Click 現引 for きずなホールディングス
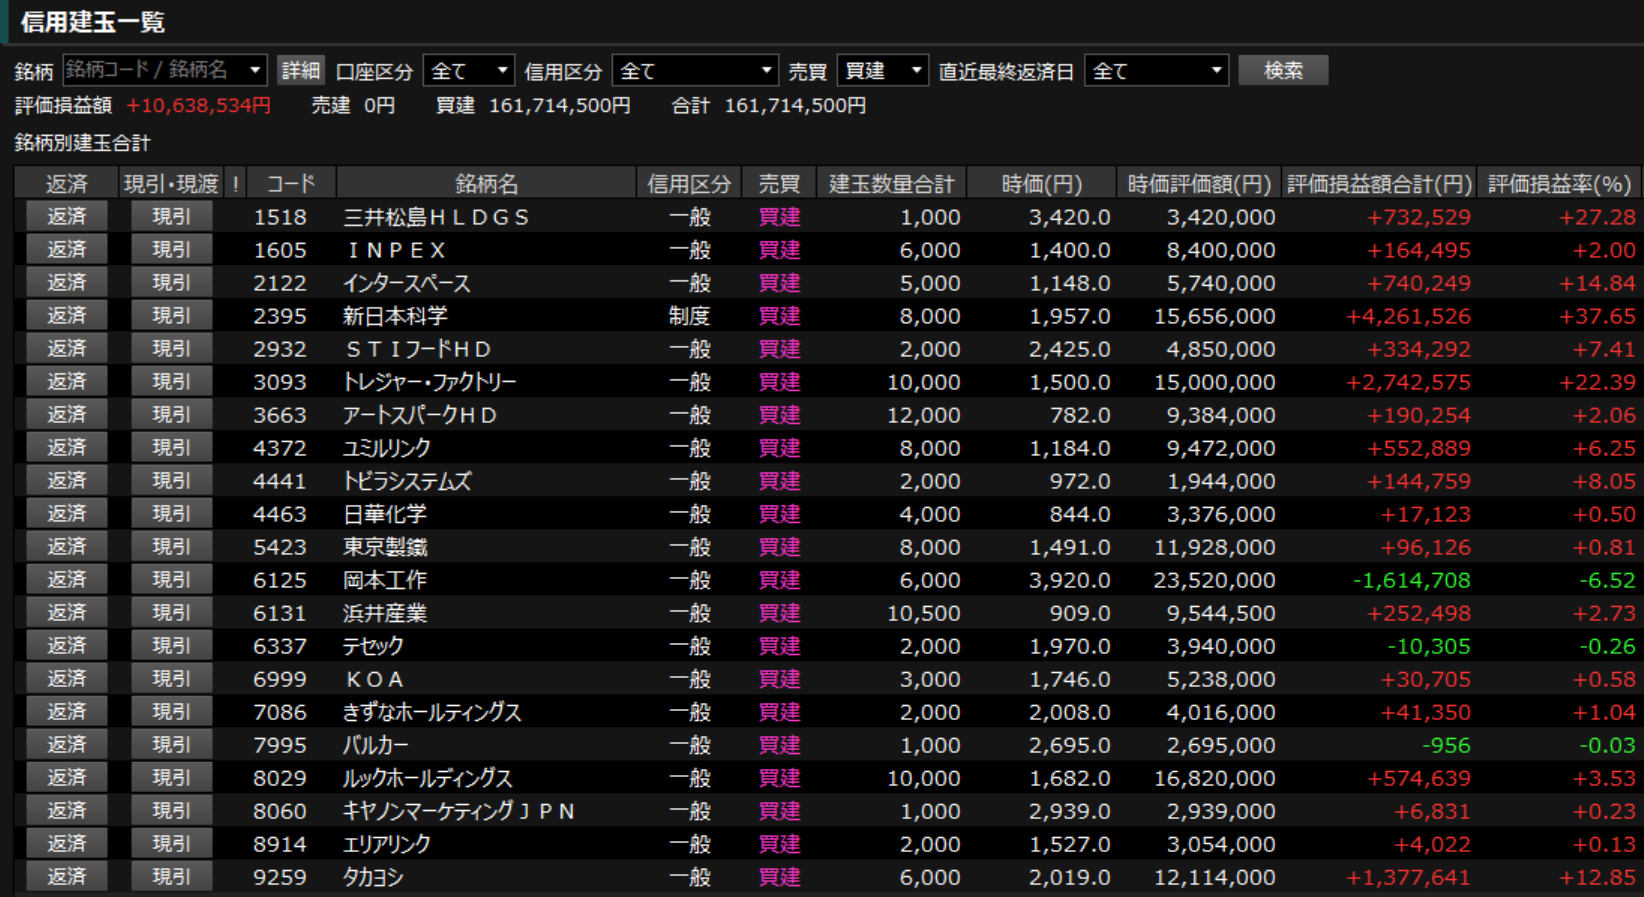The height and width of the screenshot is (897, 1644). click(x=171, y=711)
